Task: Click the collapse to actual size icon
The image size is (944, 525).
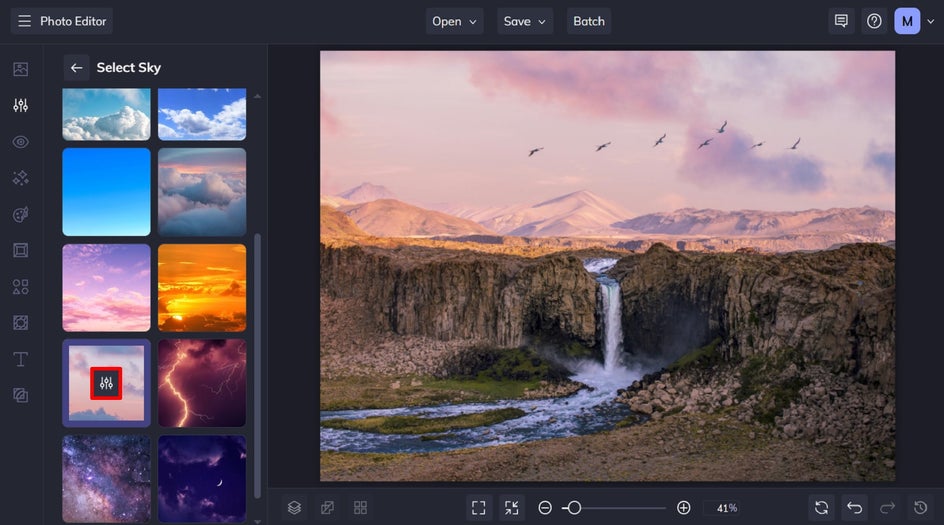Action: coord(512,508)
